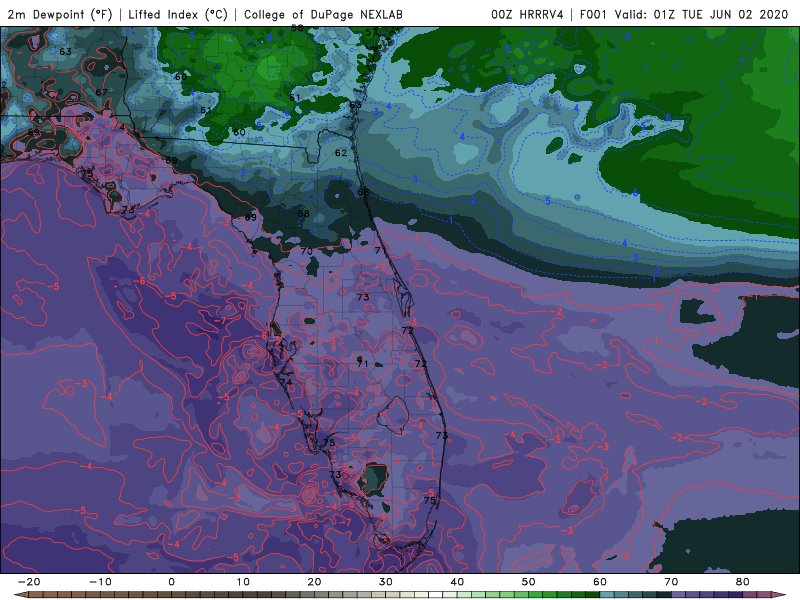Click the 10 label on the color scale
This screenshot has height=600, width=800.
[243, 582]
